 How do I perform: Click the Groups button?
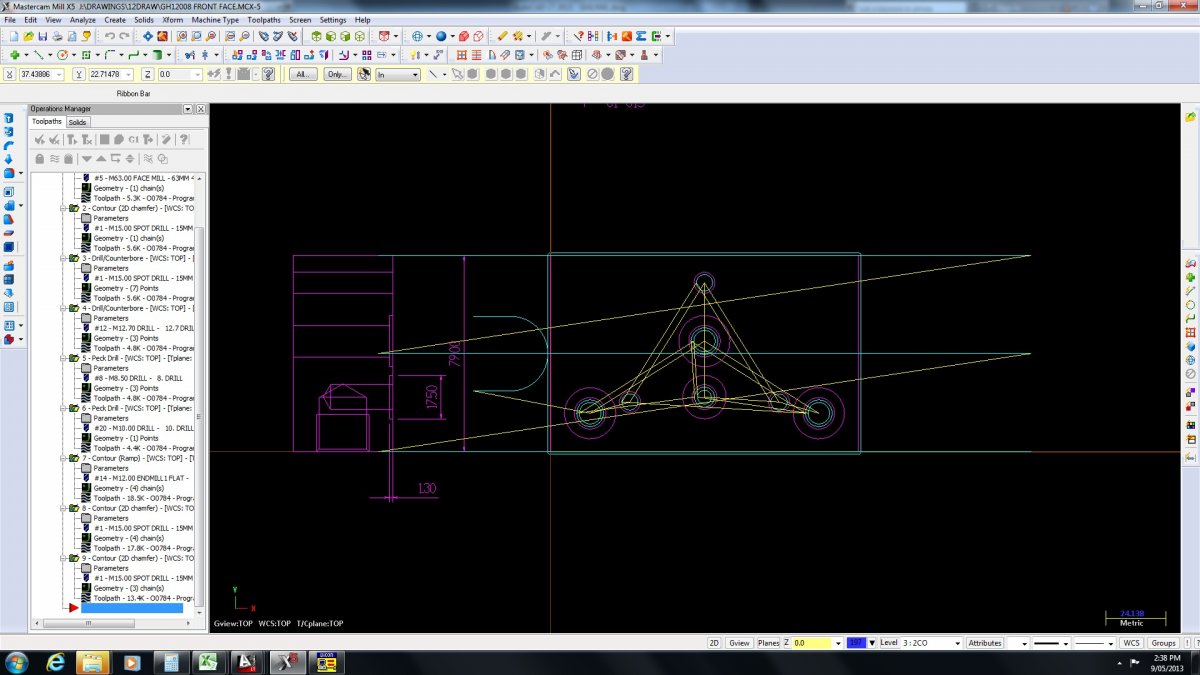(1163, 643)
